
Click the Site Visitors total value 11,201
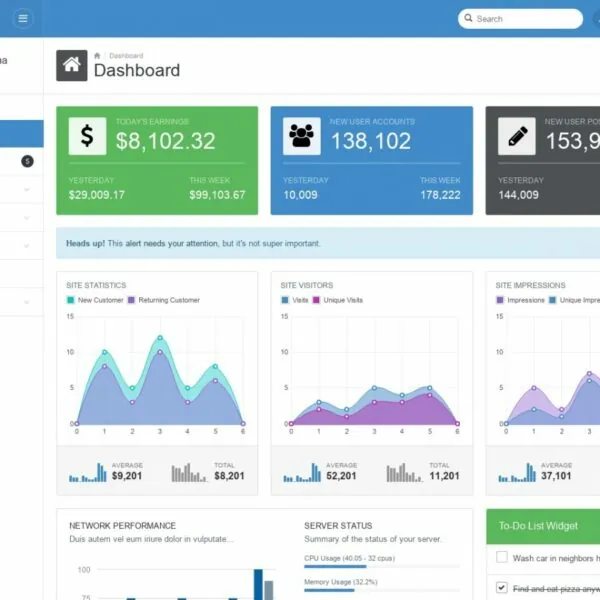pos(444,476)
